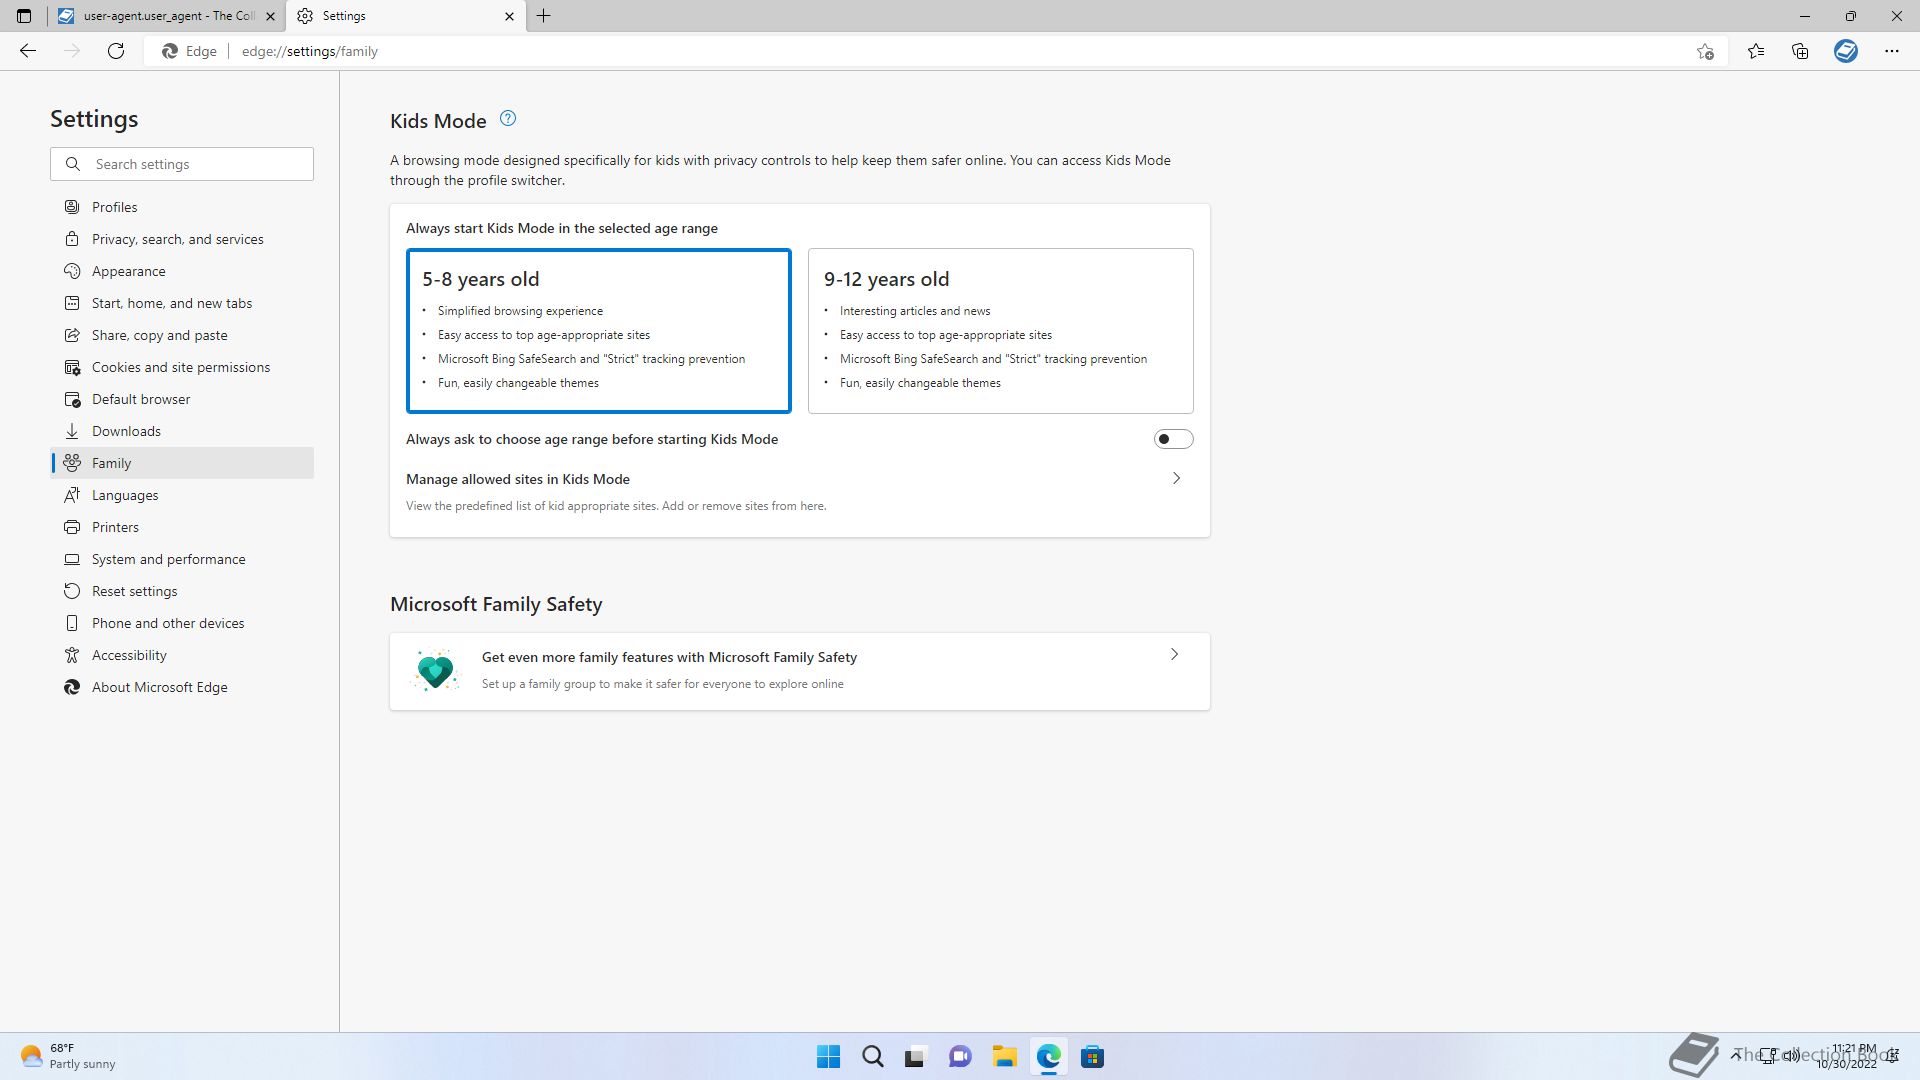Add this page to favorites
This screenshot has height=1080, width=1920.
(1705, 51)
